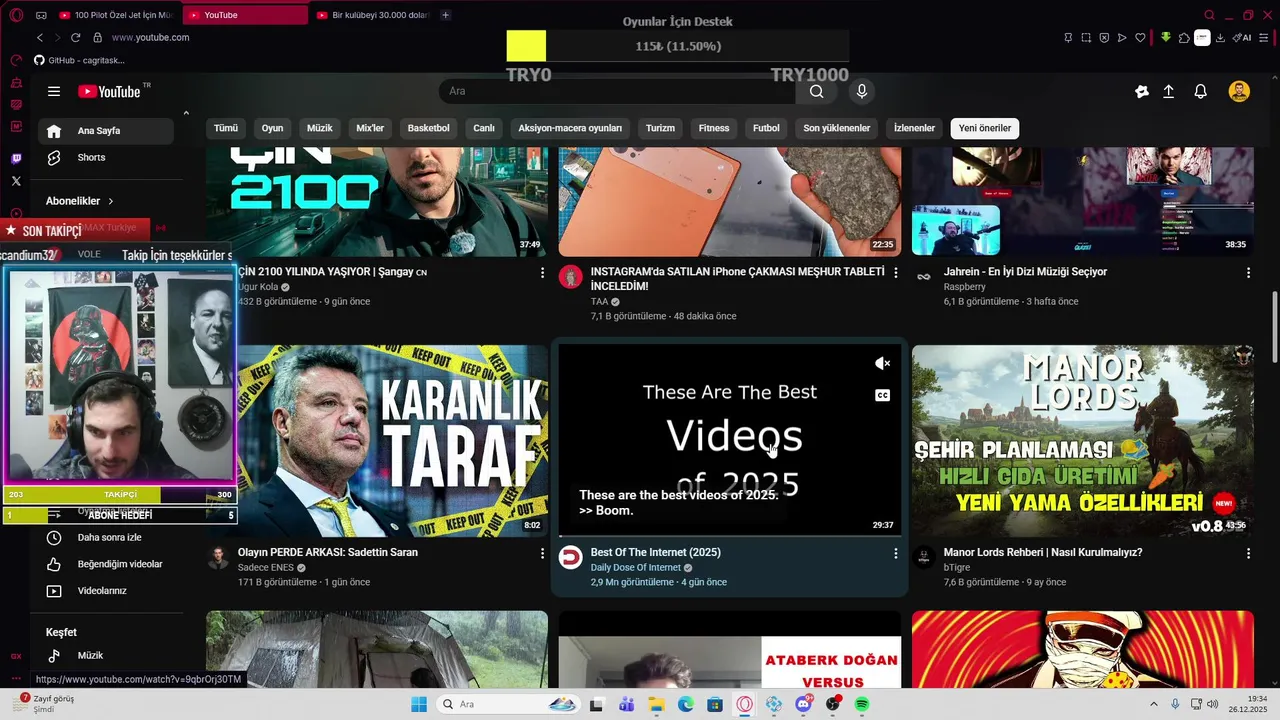Open YouTube notifications bell

click(x=1201, y=91)
